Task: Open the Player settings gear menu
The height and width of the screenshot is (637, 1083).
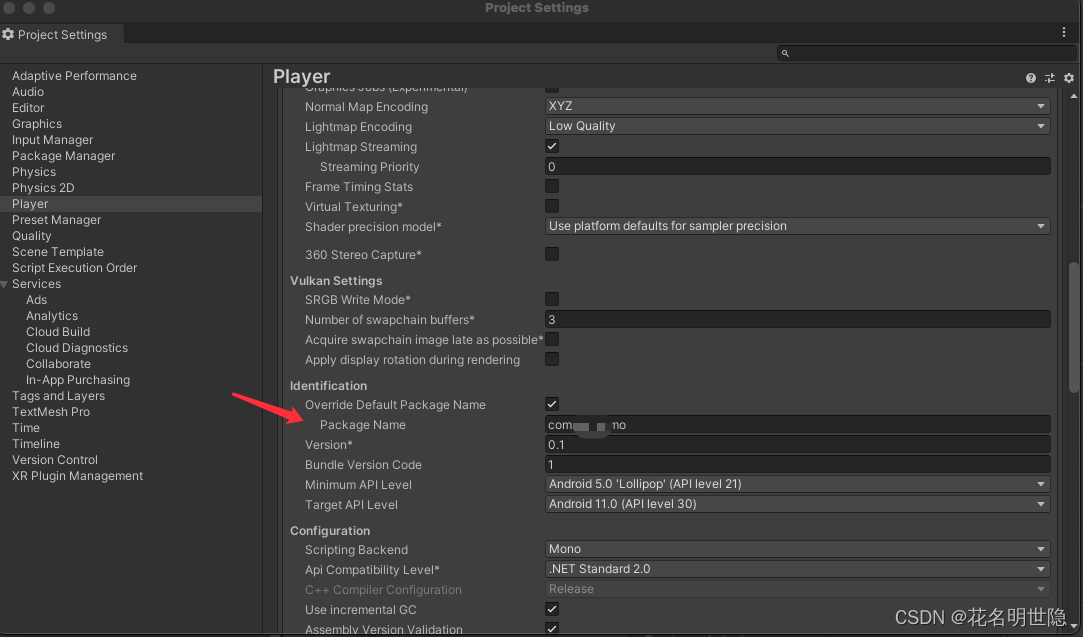Action: (1068, 77)
